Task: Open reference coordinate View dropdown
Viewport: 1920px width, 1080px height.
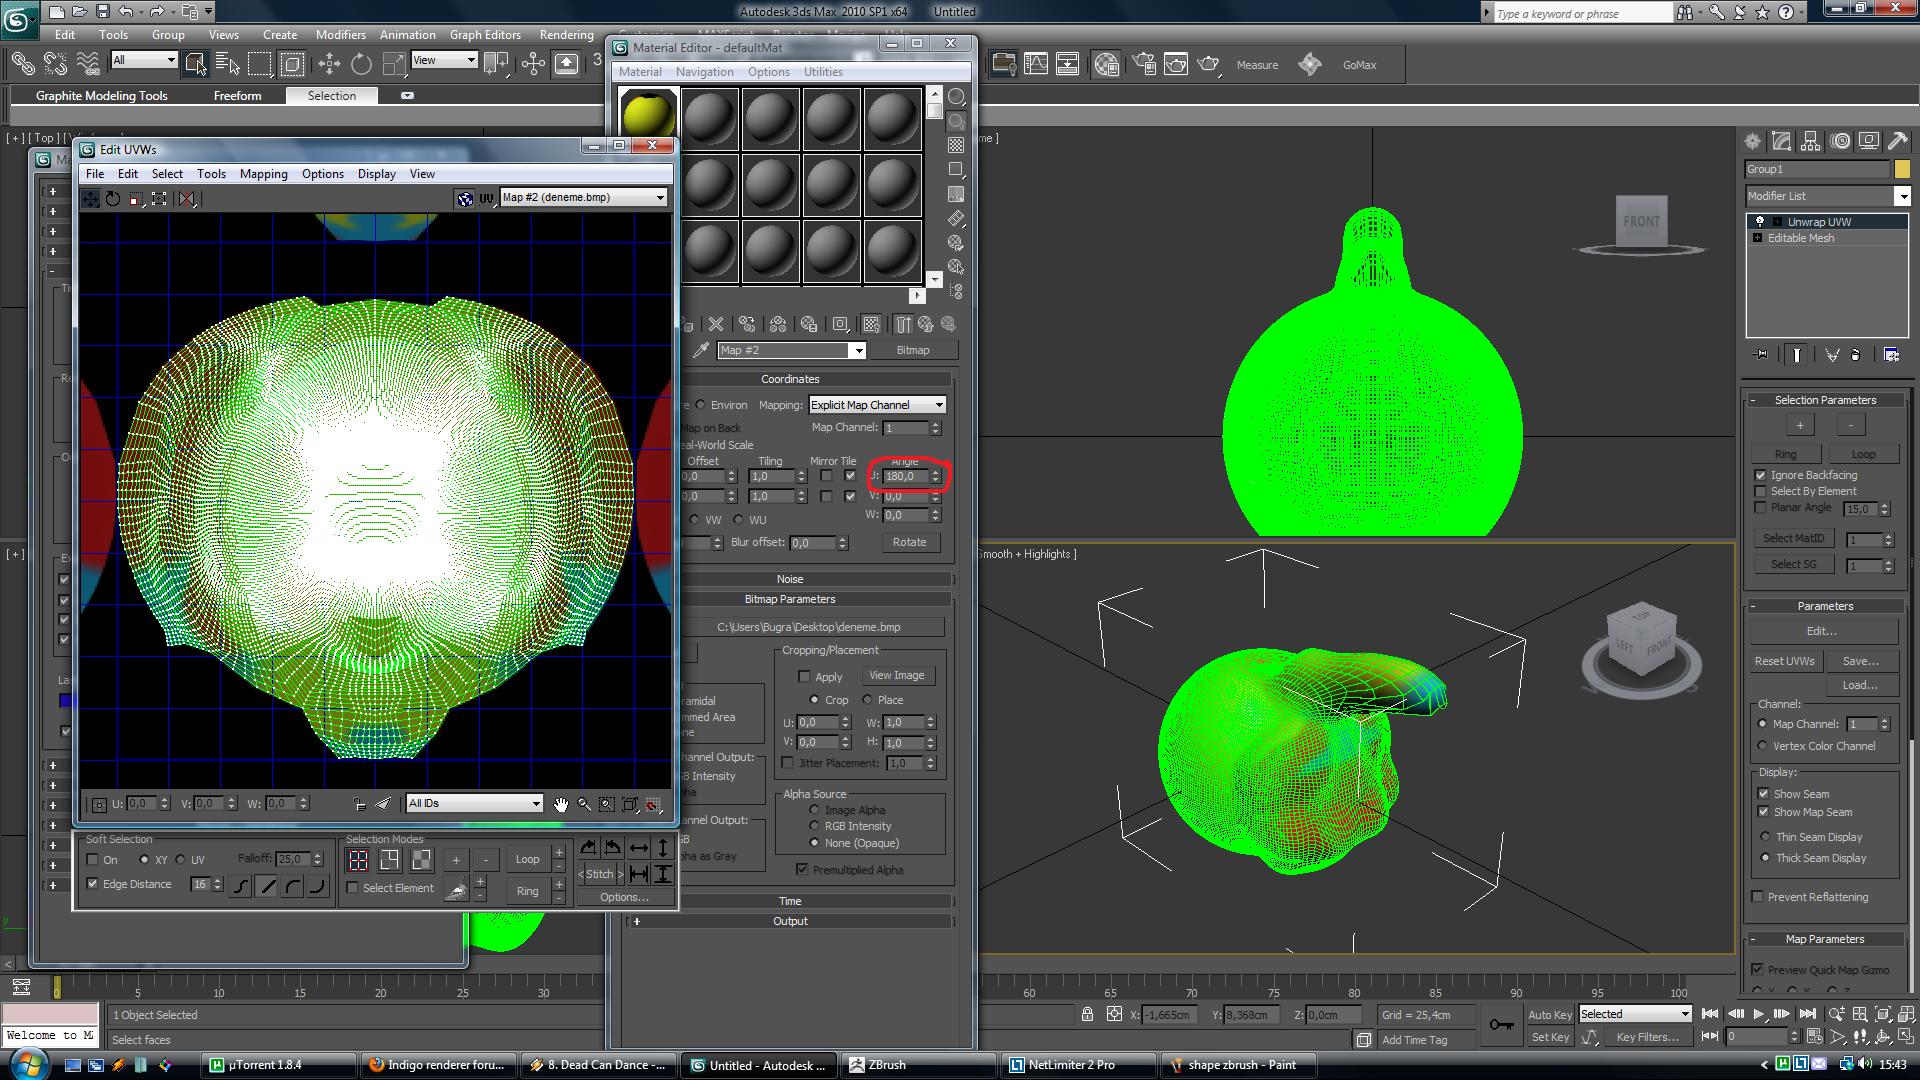Action: pyautogui.click(x=444, y=60)
